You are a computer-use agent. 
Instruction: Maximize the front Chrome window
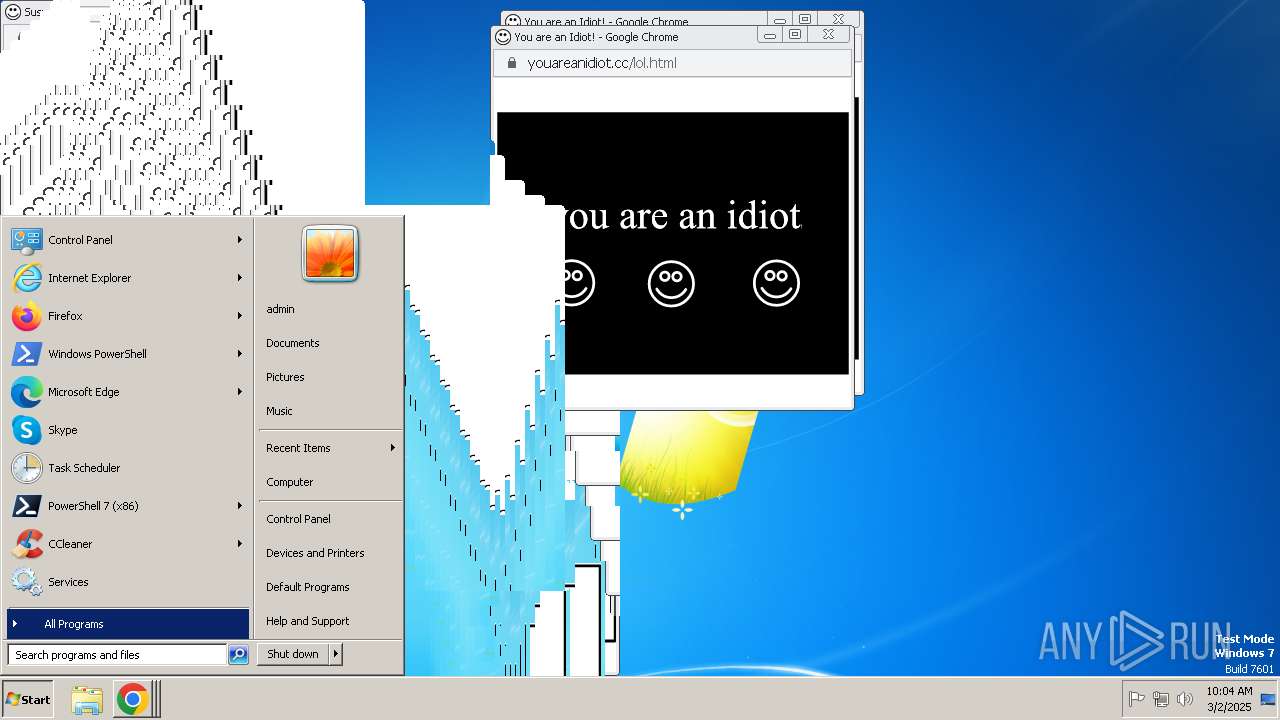(795, 35)
